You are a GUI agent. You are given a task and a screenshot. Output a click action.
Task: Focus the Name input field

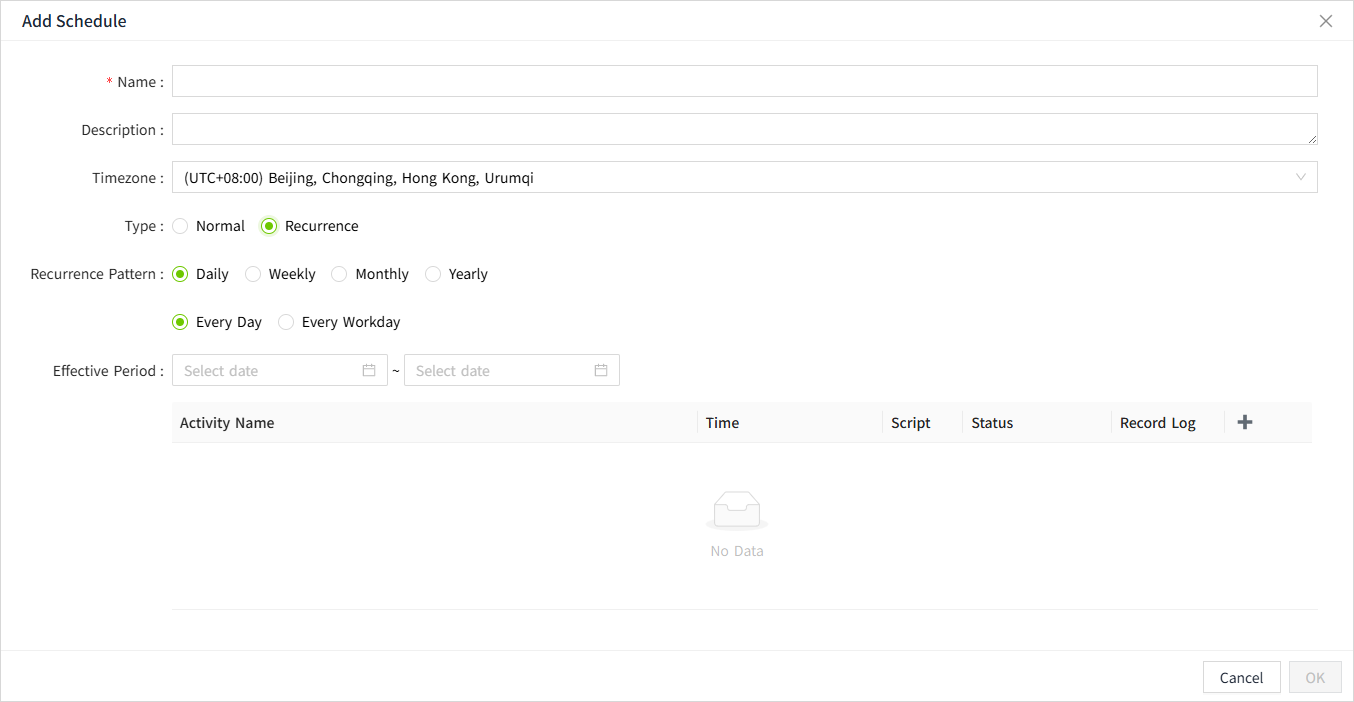pos(744,81)
